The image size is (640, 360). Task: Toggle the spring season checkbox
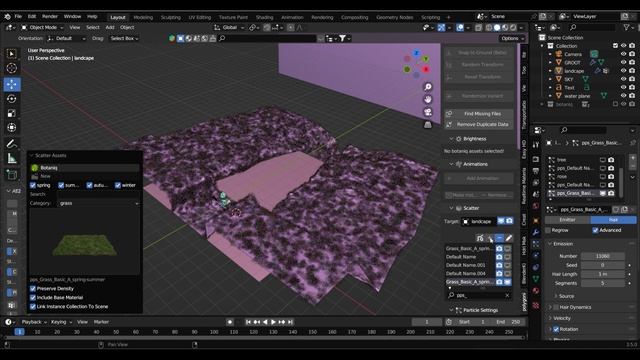(33, 185)
